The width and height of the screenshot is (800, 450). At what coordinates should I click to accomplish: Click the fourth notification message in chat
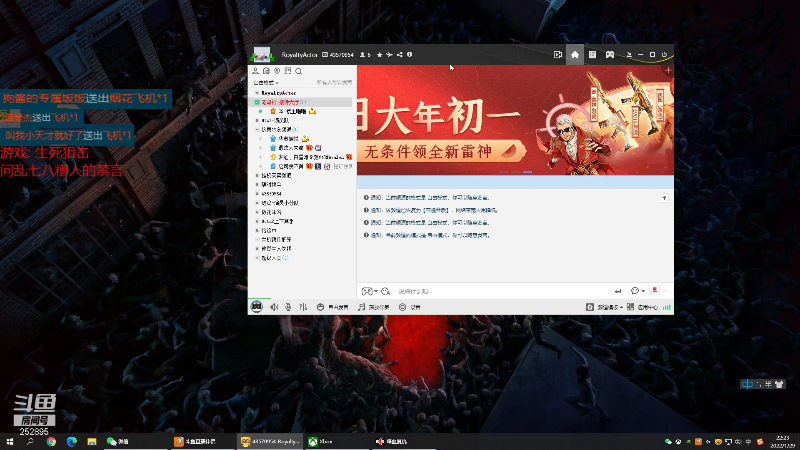tap(427, 235)
